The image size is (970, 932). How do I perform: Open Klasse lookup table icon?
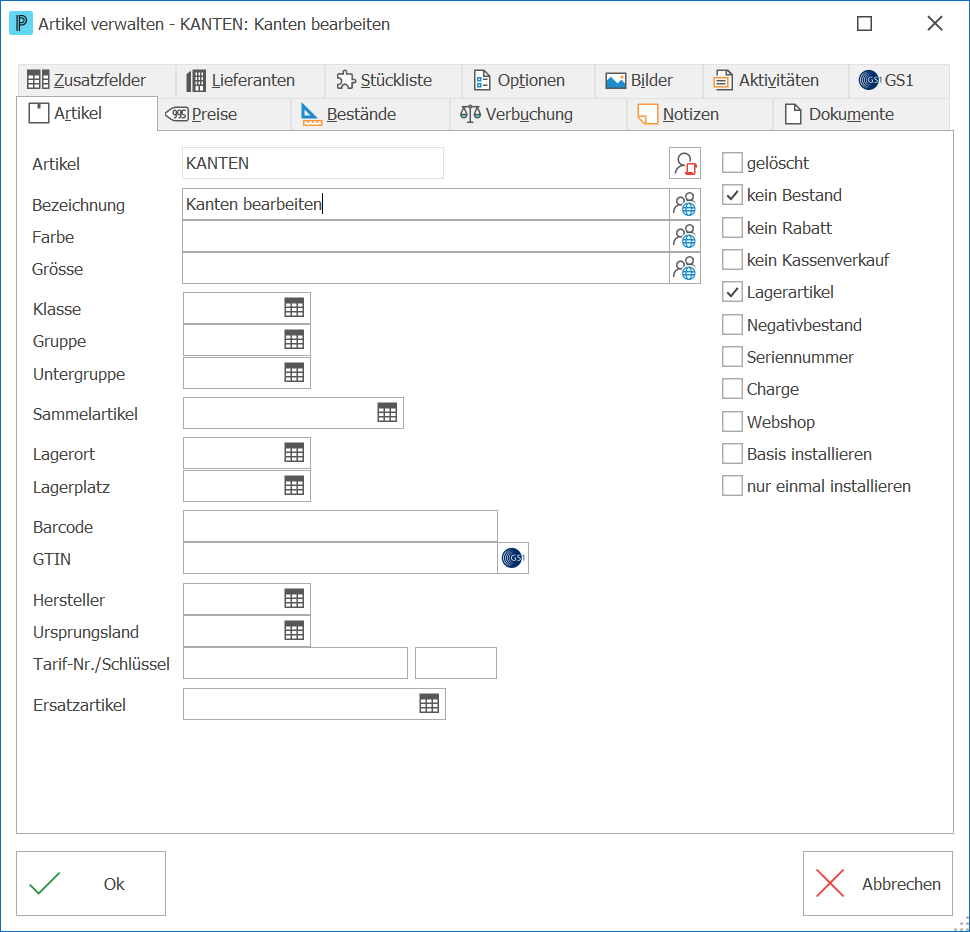pyautogui.click(x=294, y=308)
